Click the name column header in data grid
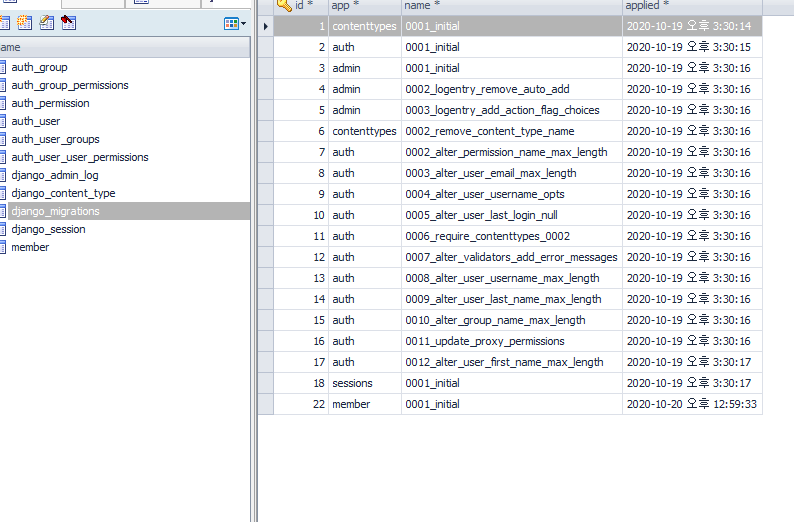 (511, 6)
